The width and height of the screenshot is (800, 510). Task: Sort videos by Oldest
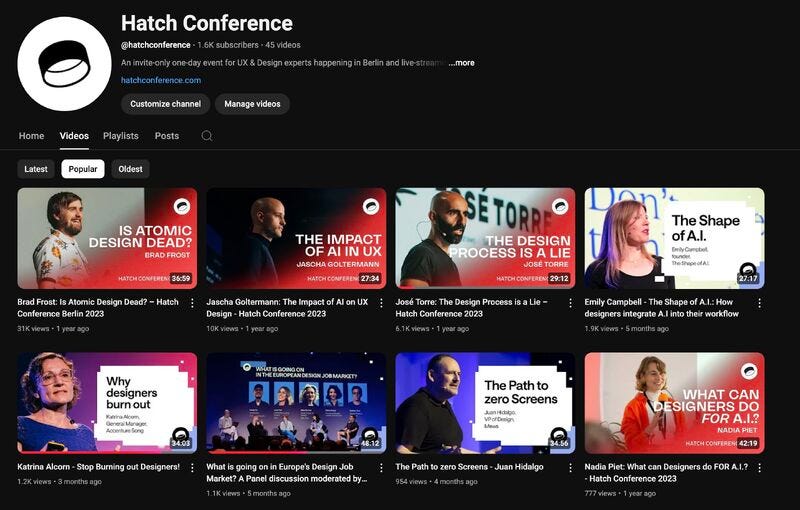click(x=131, y=169)
